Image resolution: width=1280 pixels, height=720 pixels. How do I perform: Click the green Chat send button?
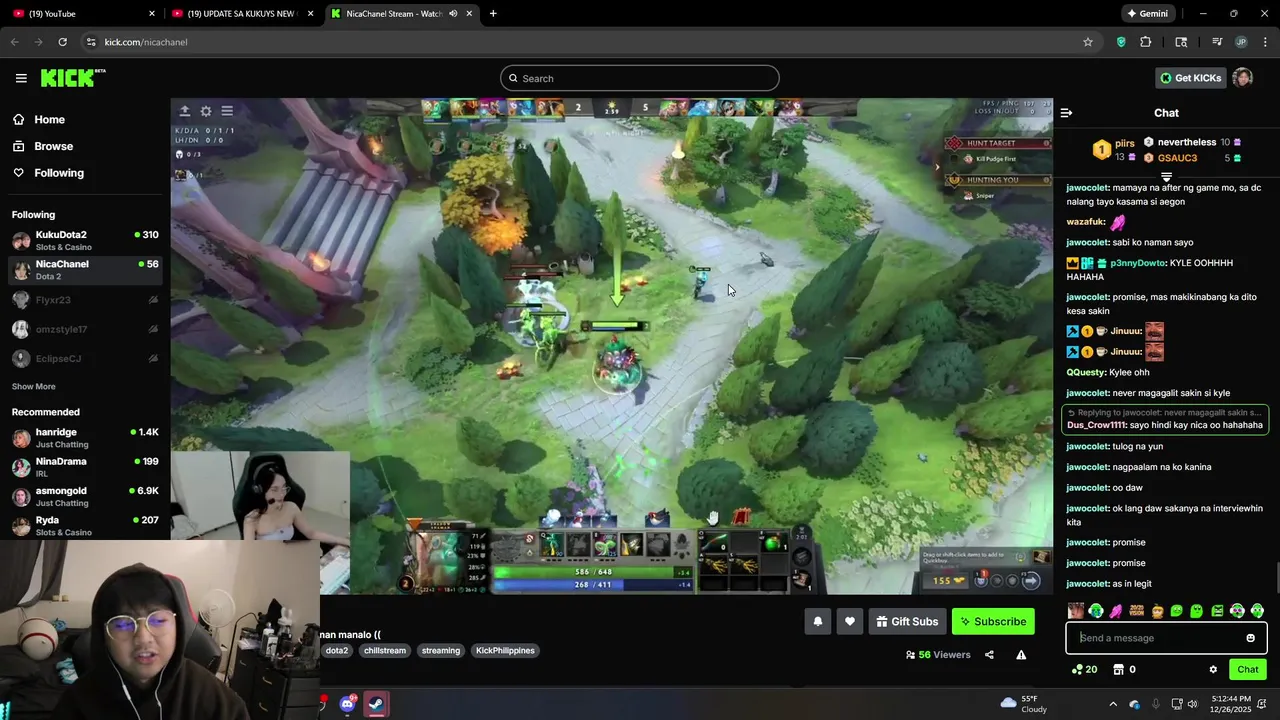(1248, 670)
